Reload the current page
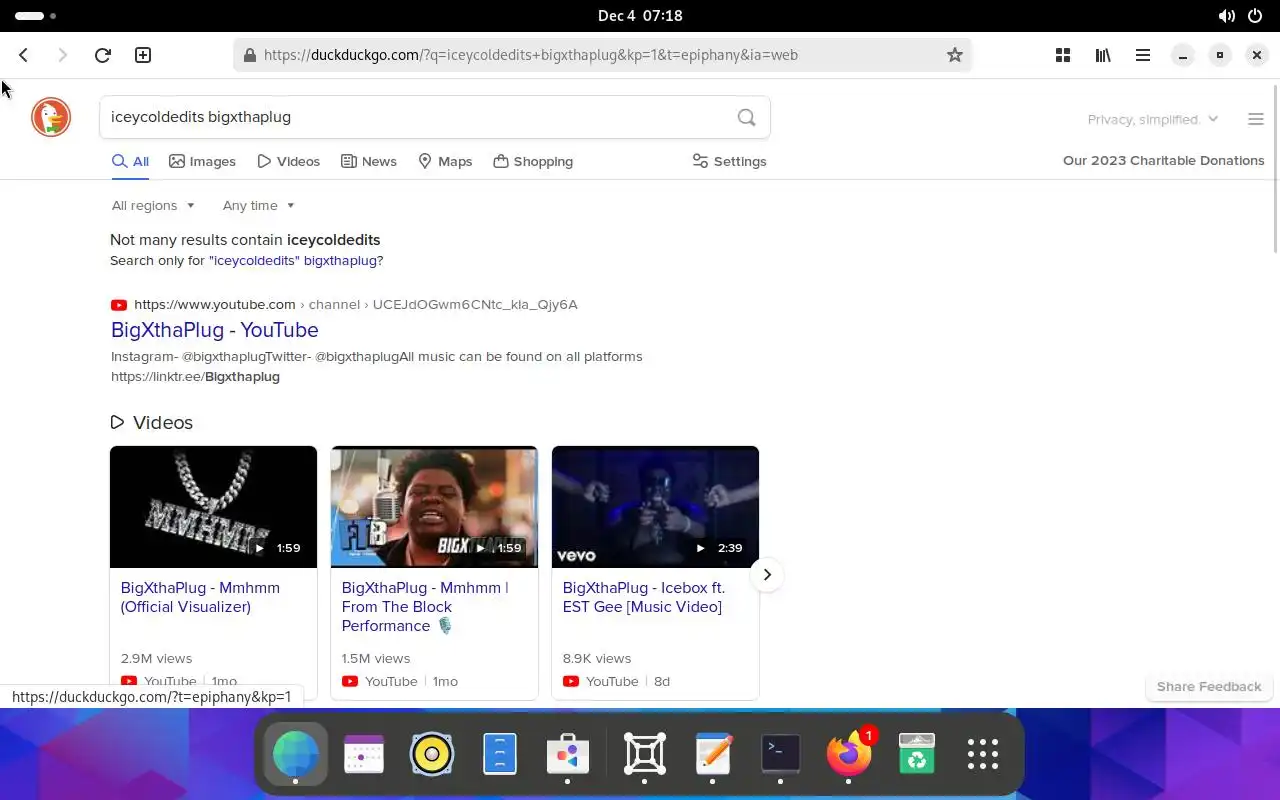 point(102,55)
